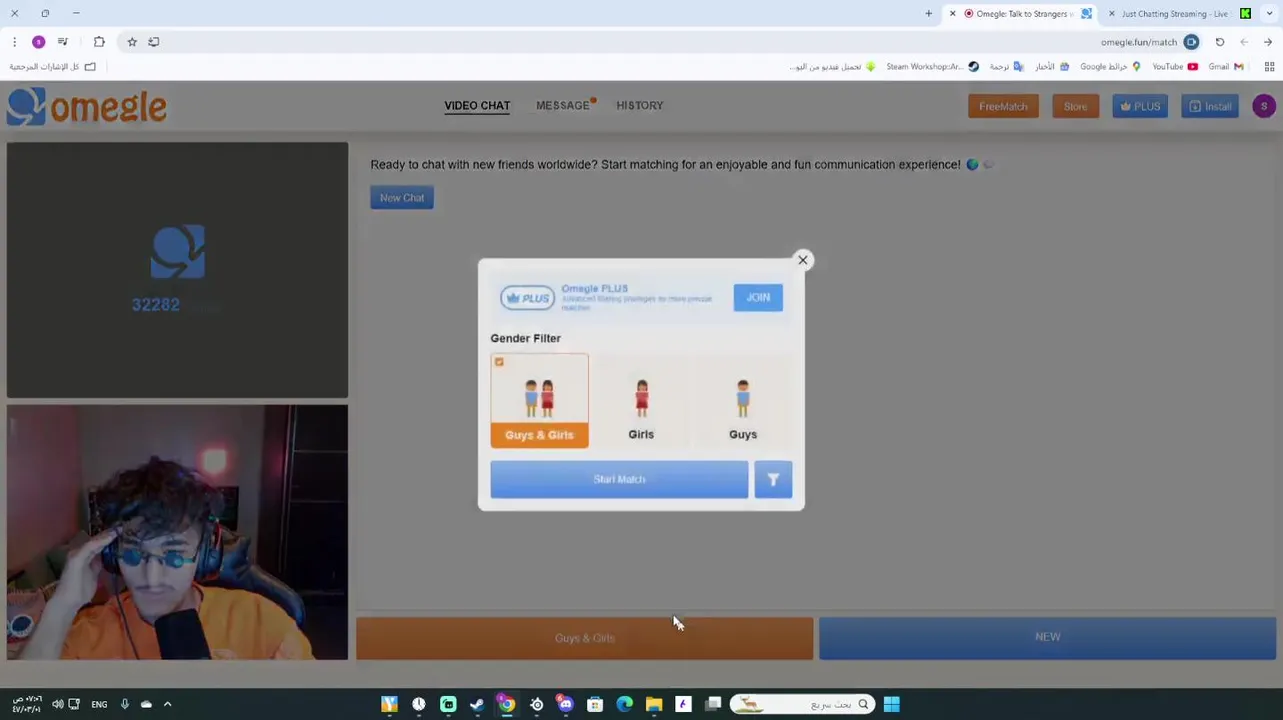
Task: Open Microsoft Store from taskbar
Action: [x=595, y=704]
